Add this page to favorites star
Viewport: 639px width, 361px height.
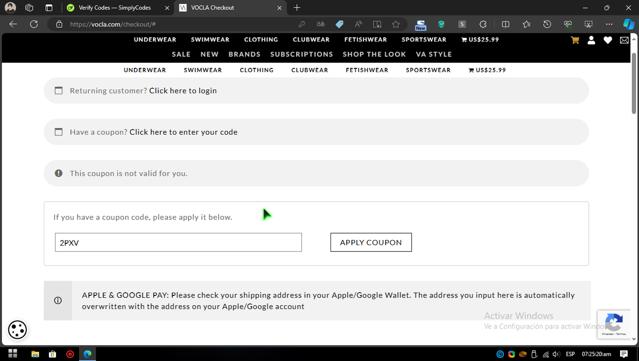tap(396, 24)
